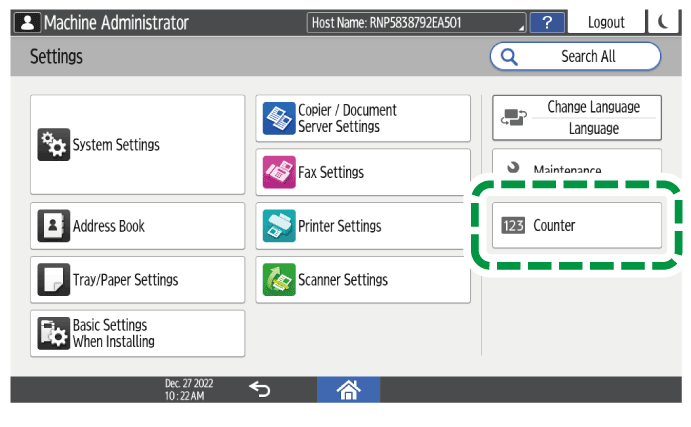Open the Scanner Settings icon
Image resolution: width=691 pixels, height=427 pixels.
click(277, 280)
